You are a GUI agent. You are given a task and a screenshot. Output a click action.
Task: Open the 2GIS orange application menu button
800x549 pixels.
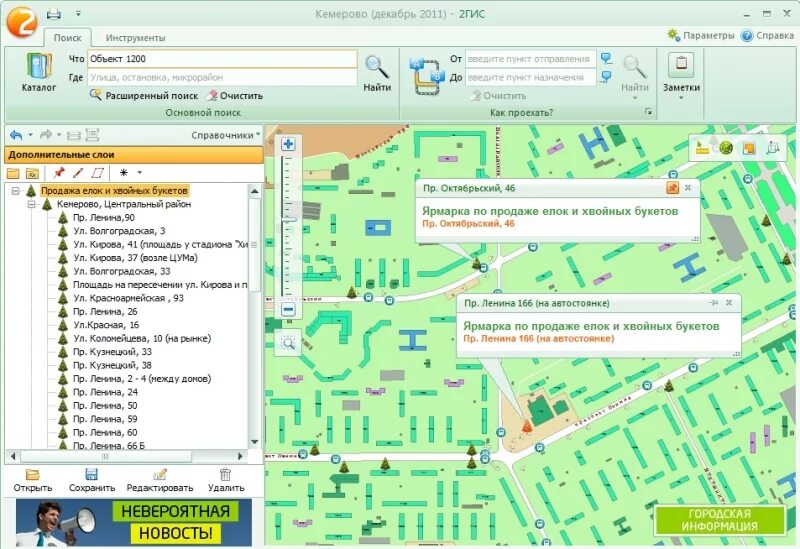(21, 21)
